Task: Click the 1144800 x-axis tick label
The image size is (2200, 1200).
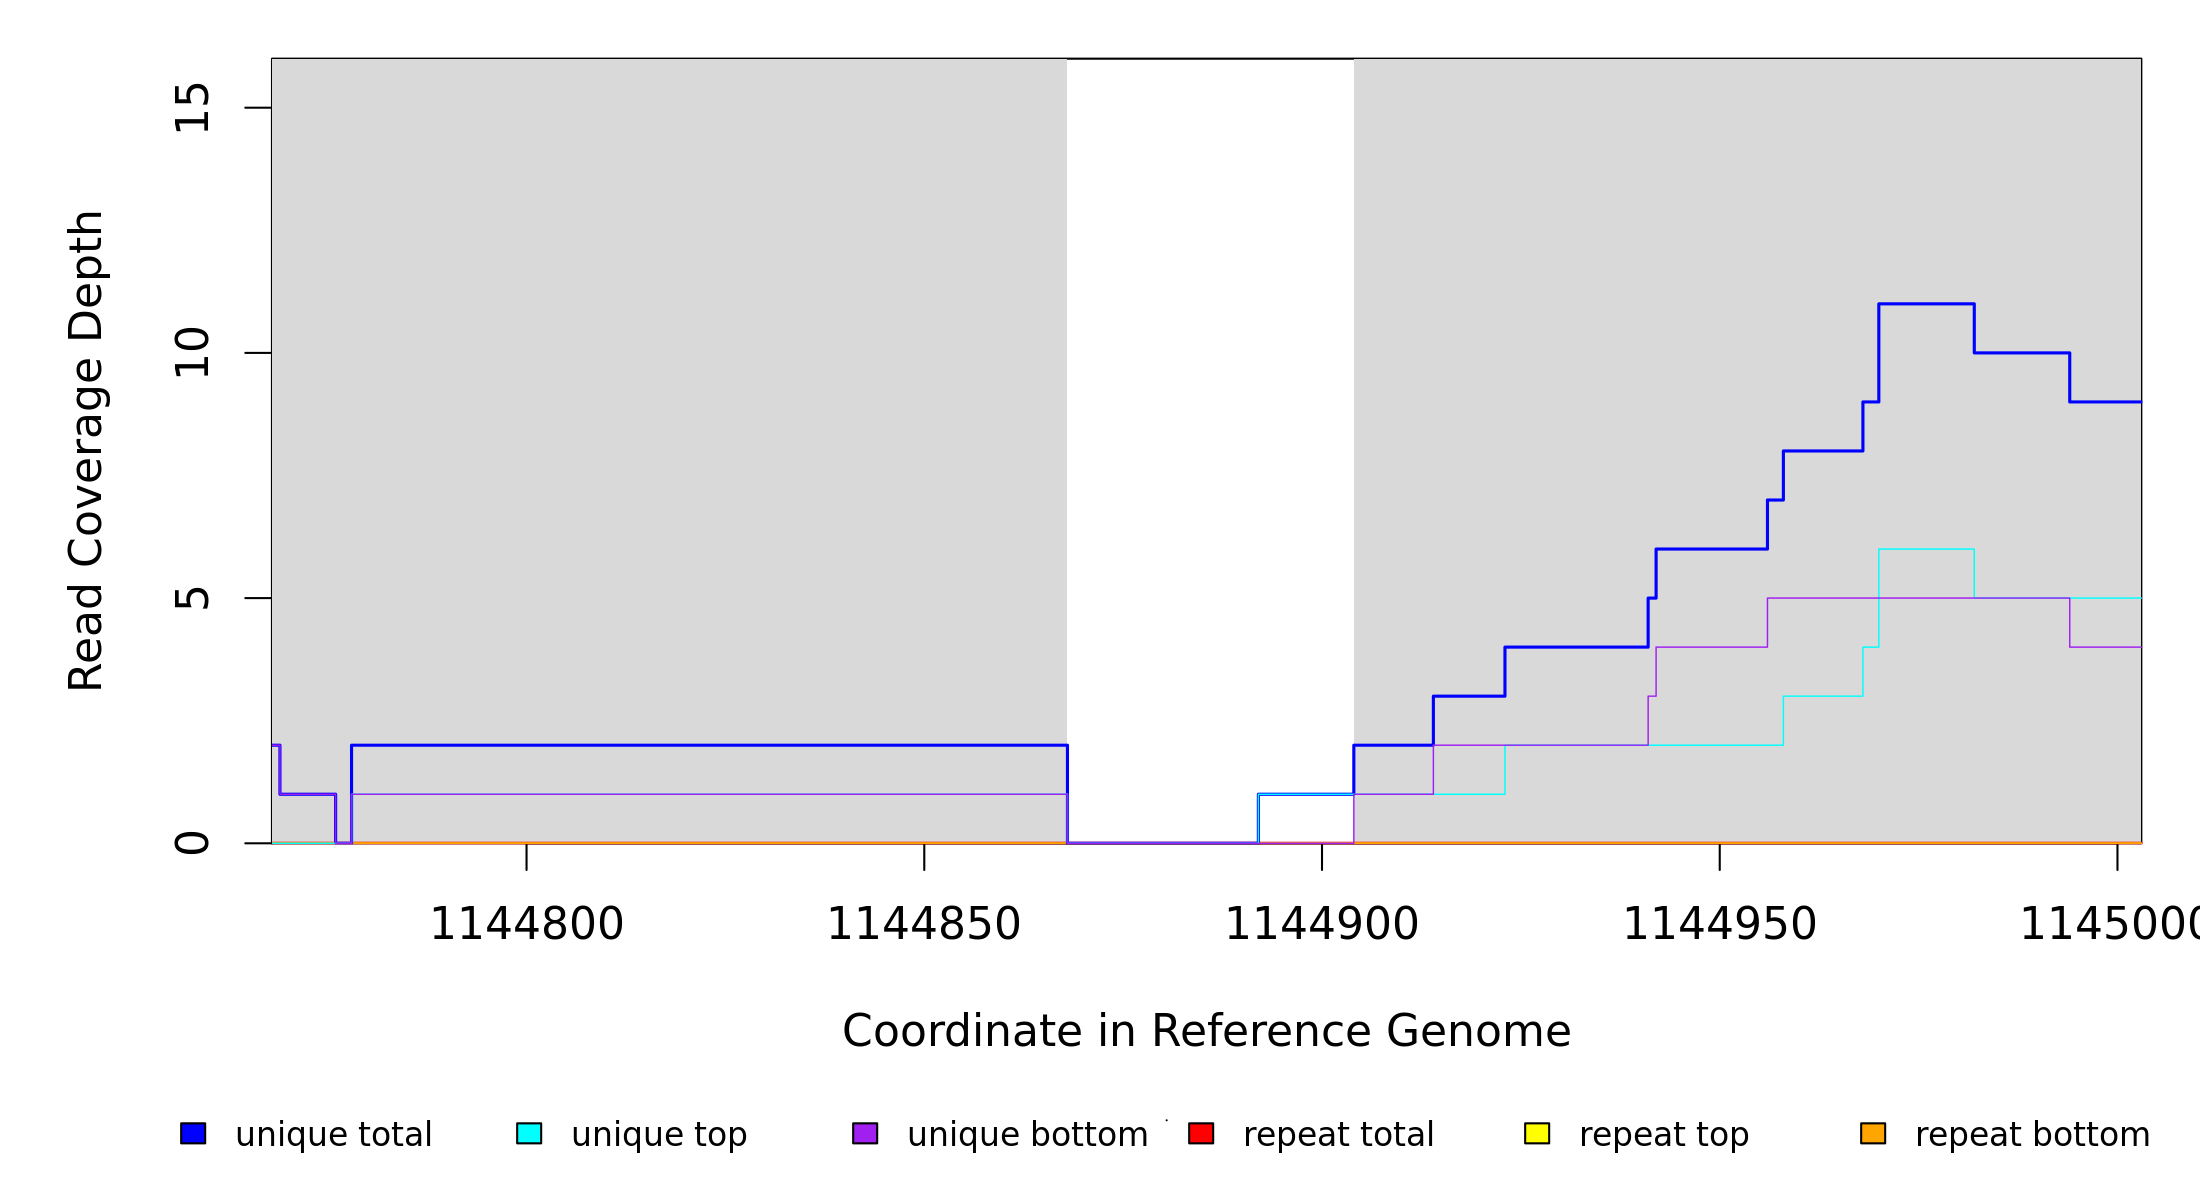Action: pyautogui.click(x=526, y=924)
